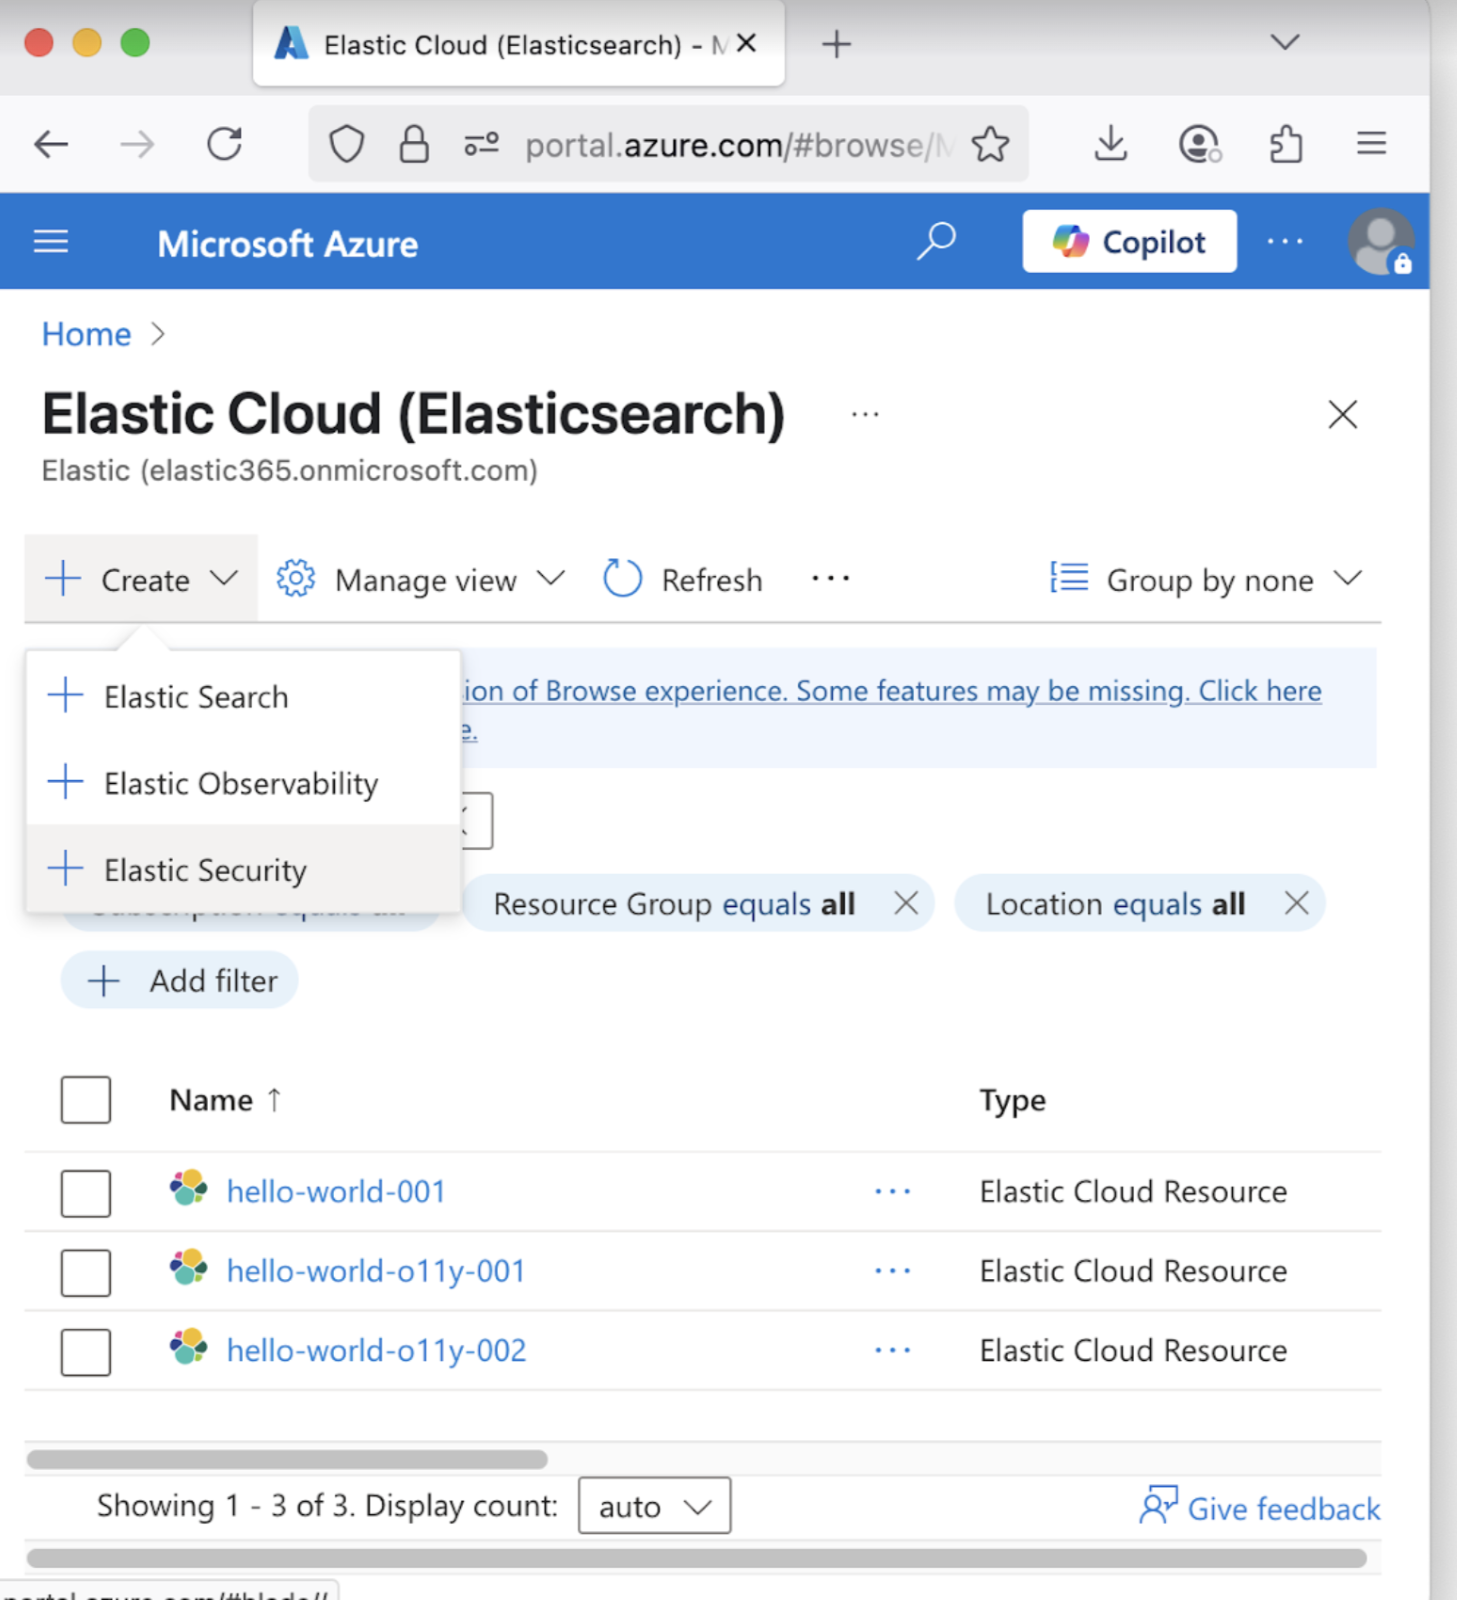Click the Elastic icon beside hello-world-o11y-001
The image size is (1457, 1600).
pyautogui.click(x=188, y=1267)
